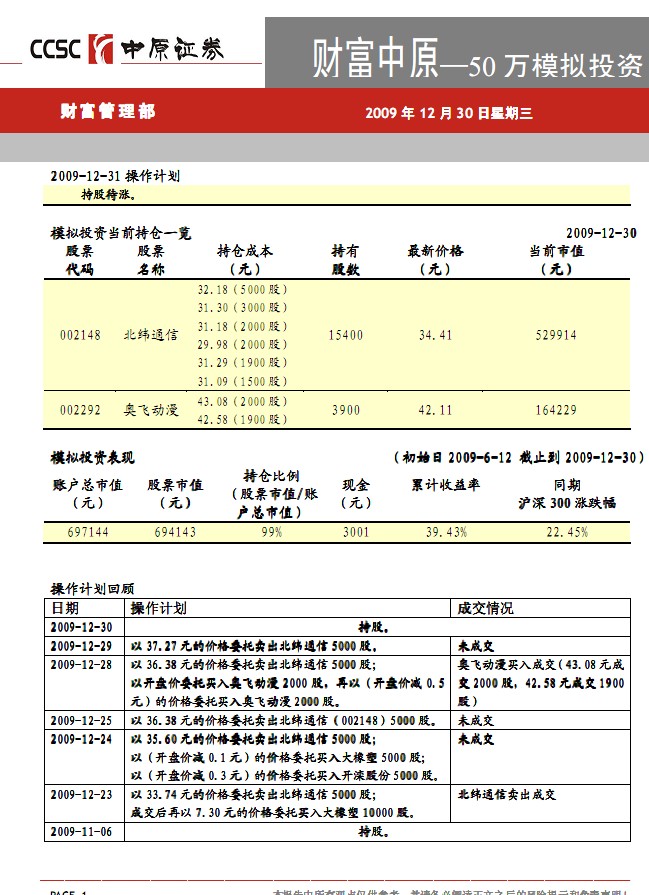Click the market value 529914 cell
Screen dimensions: 649x895
click(555, 335)
